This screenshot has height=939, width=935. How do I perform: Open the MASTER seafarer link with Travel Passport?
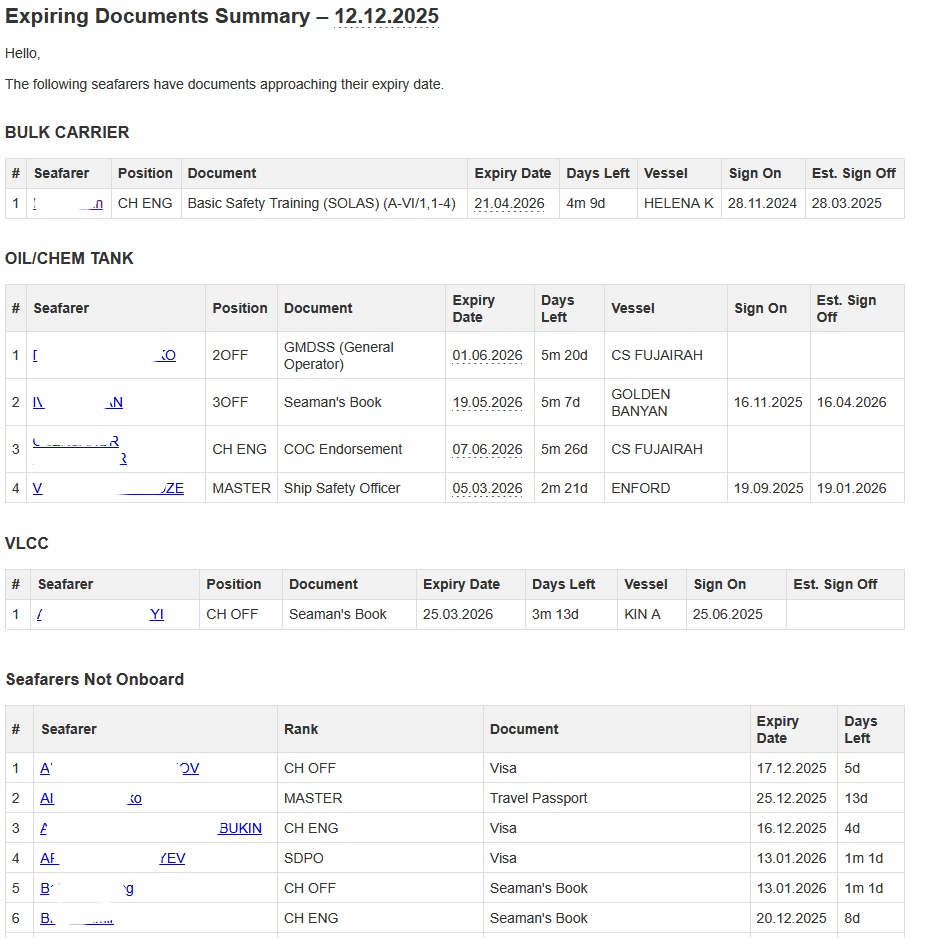[91, 799]
